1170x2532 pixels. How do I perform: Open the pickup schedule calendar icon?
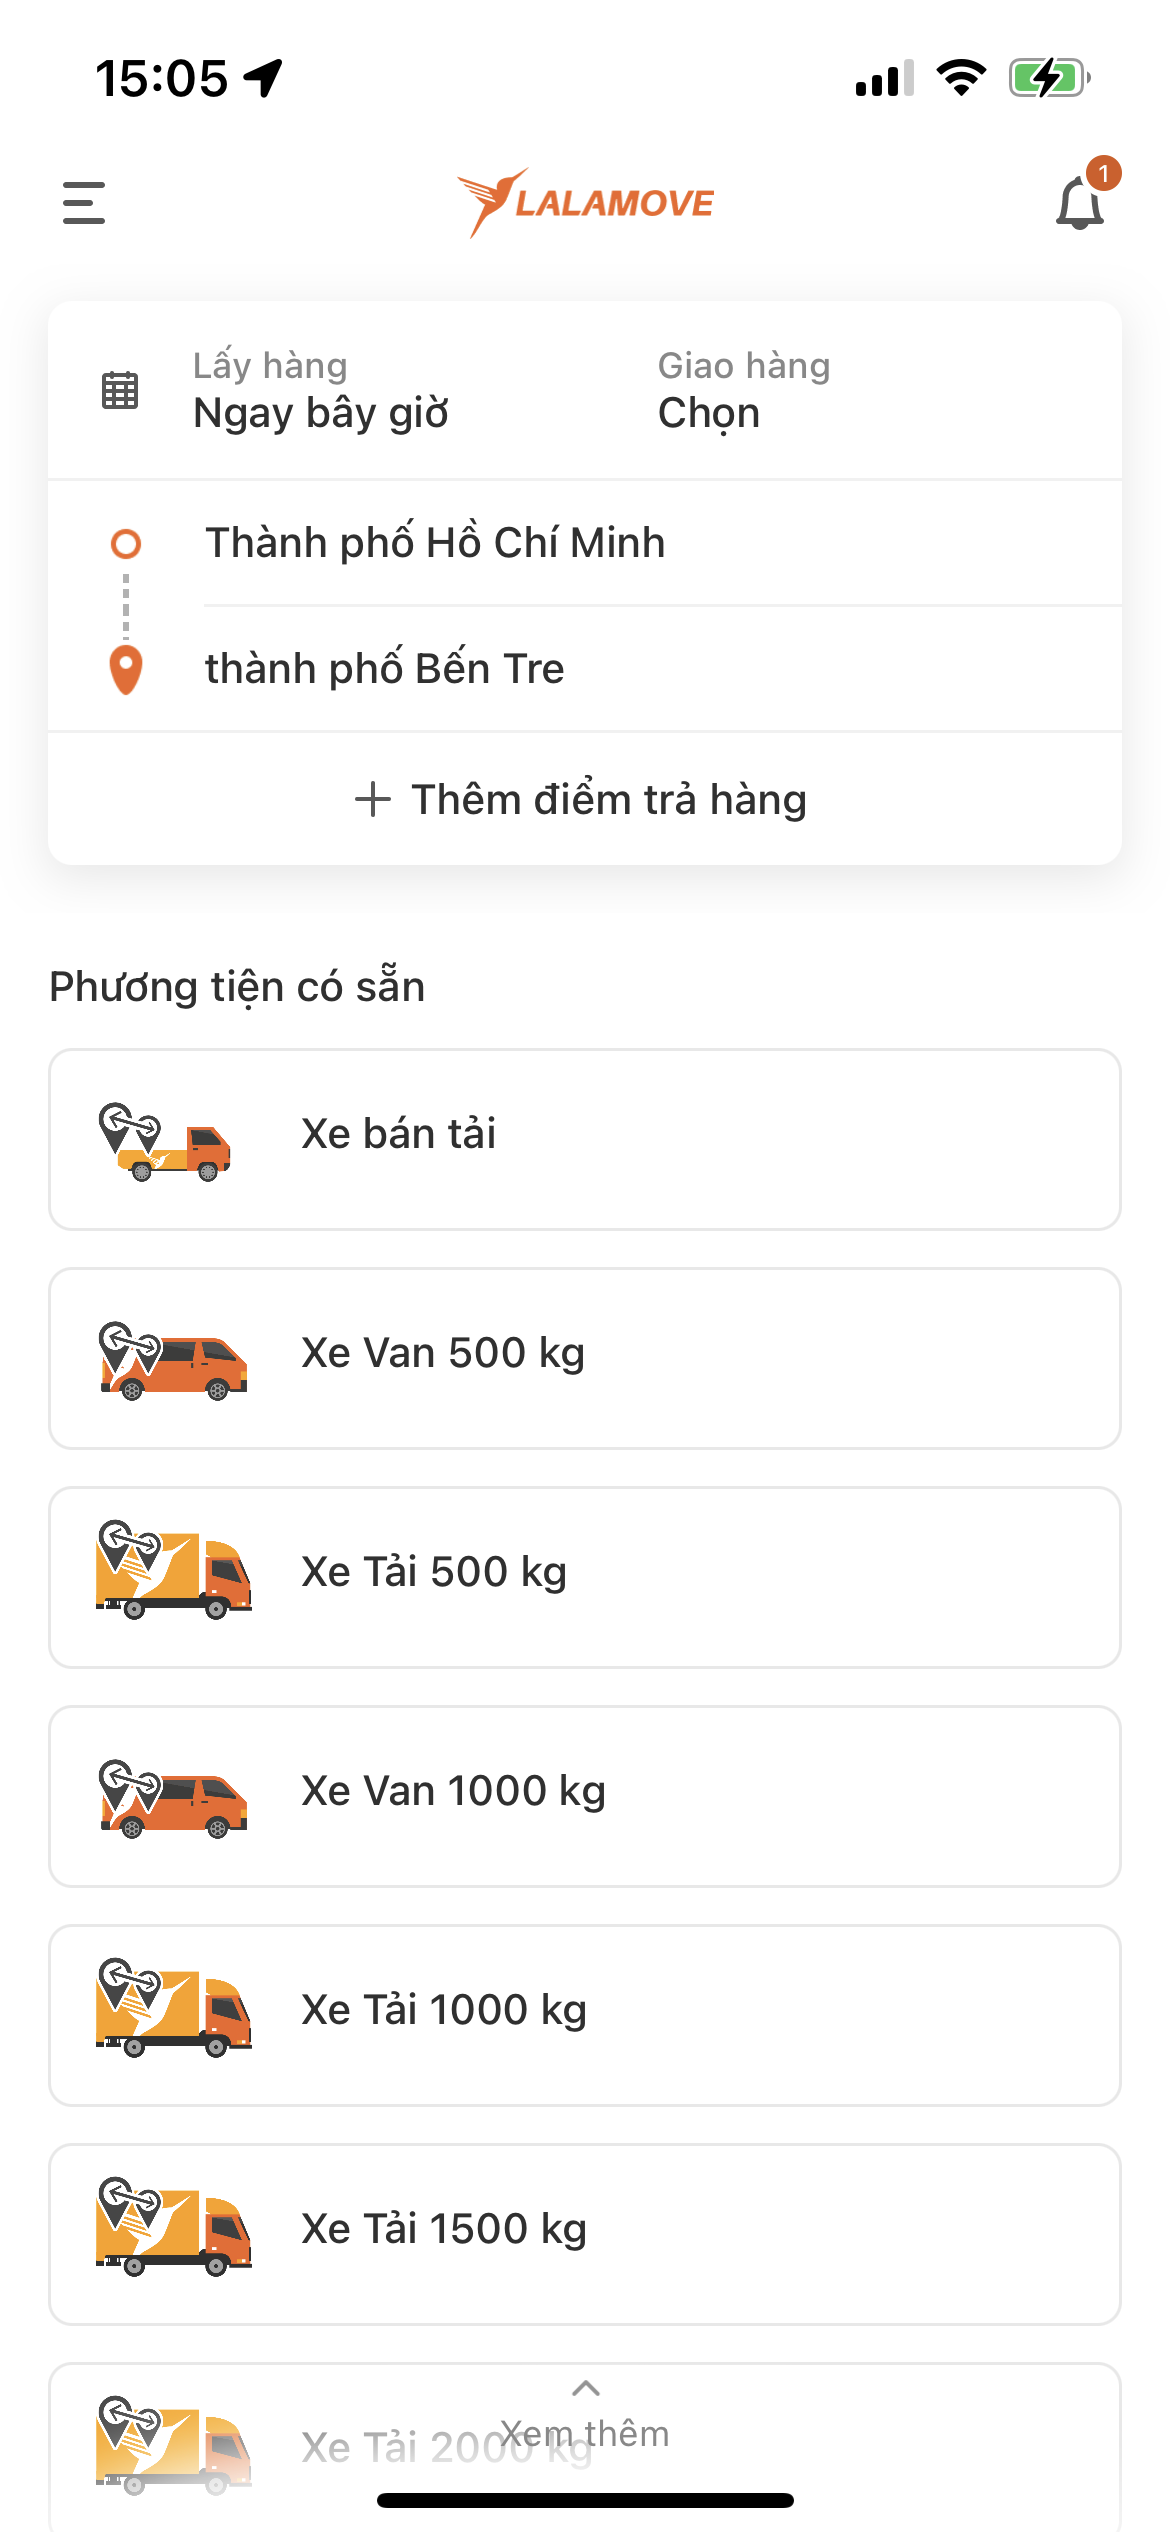(120, 390)
